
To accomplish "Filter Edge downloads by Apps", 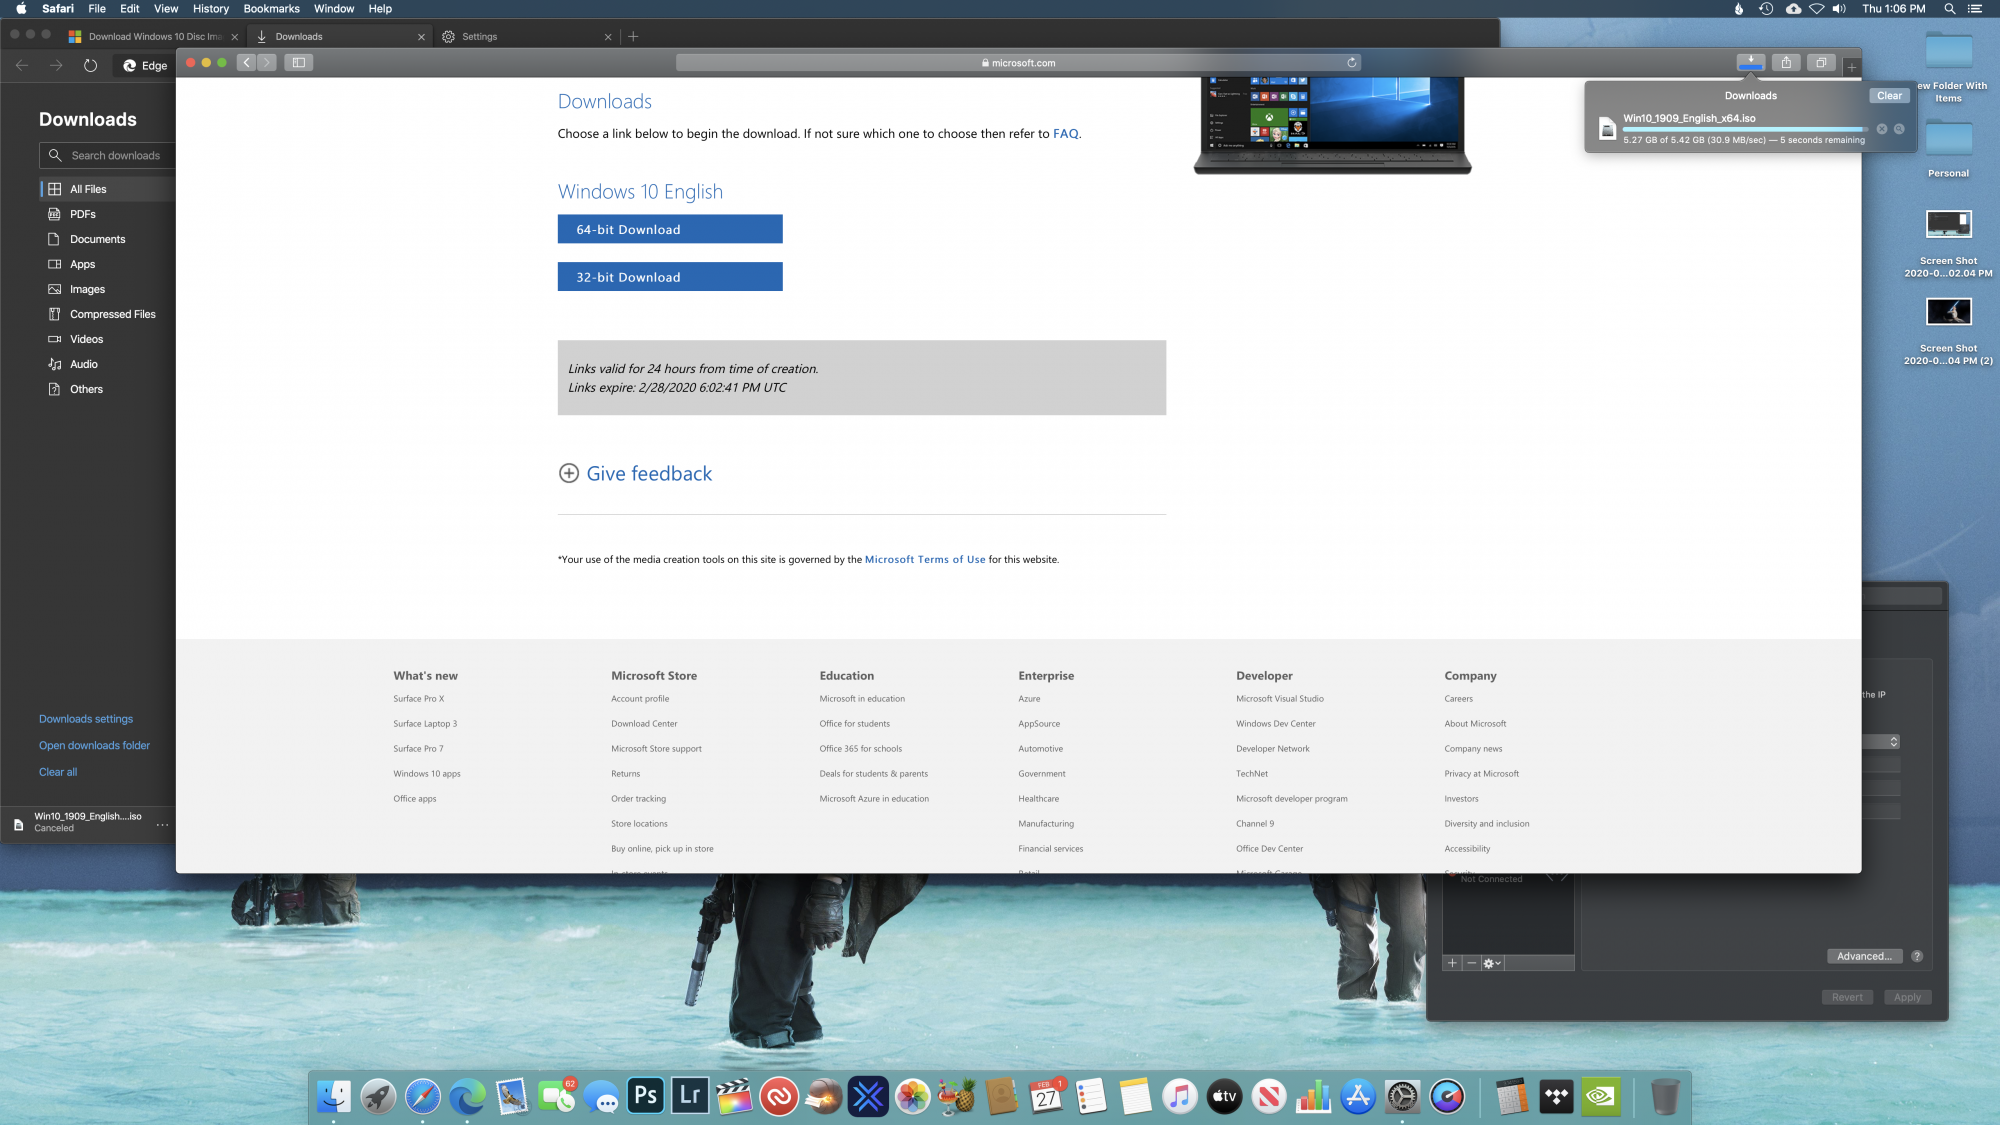I will (108, 264).
